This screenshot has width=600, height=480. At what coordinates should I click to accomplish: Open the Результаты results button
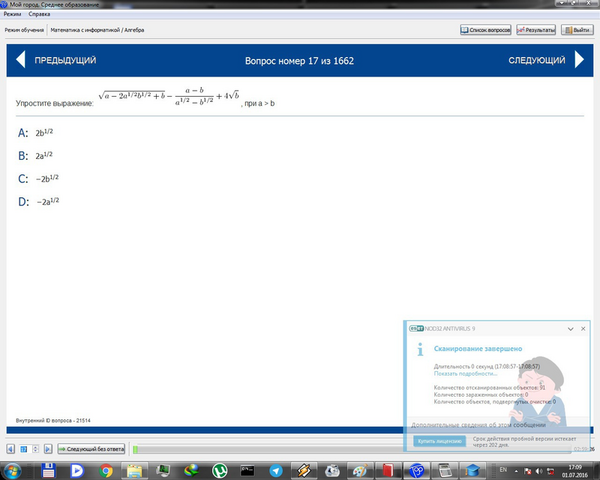536,30
